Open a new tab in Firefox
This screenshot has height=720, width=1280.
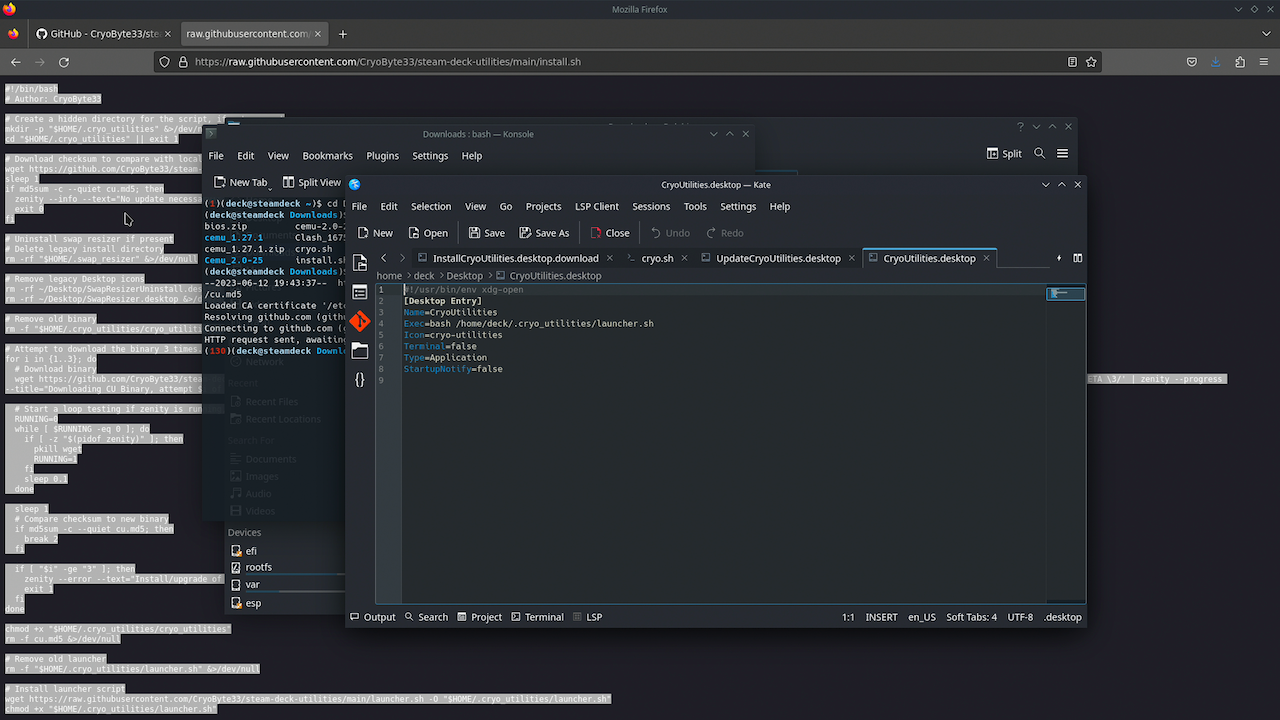pos(343,33)
